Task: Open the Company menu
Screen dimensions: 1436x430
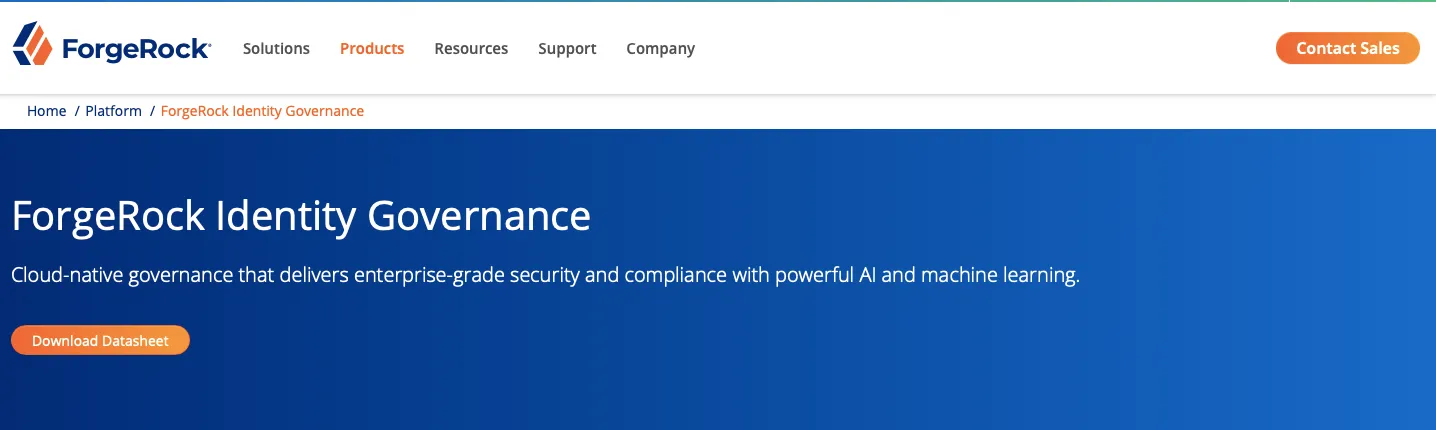Action: point(660,48)
